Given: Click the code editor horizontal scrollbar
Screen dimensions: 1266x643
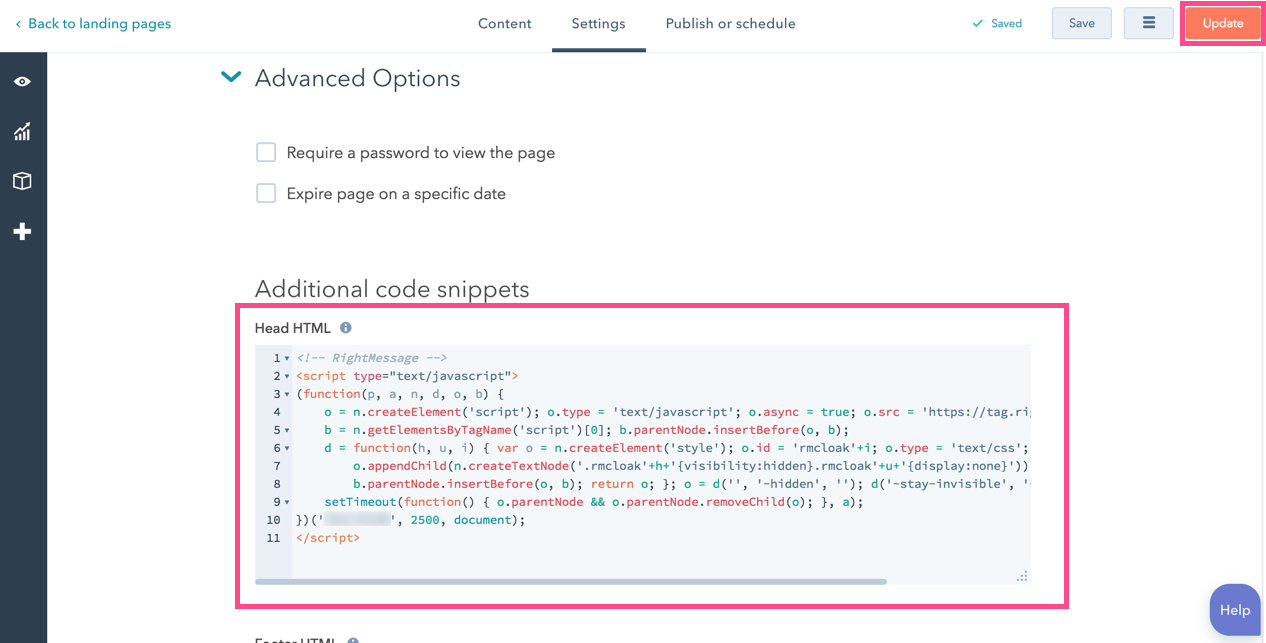Looking at the screenshot, I should tap(571, 581).
